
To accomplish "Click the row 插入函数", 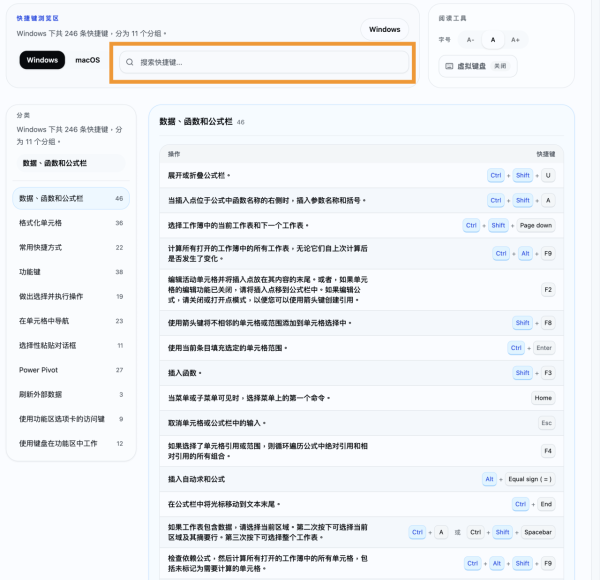I will pyautogui.click(x=361, y=373).
